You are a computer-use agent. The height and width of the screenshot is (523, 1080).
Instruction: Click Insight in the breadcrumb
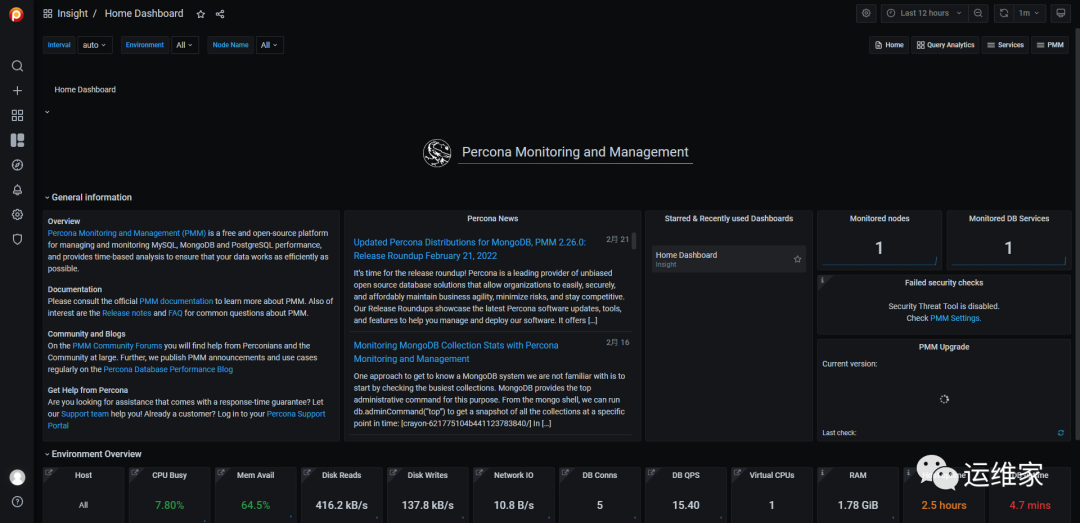click(72, 14)
